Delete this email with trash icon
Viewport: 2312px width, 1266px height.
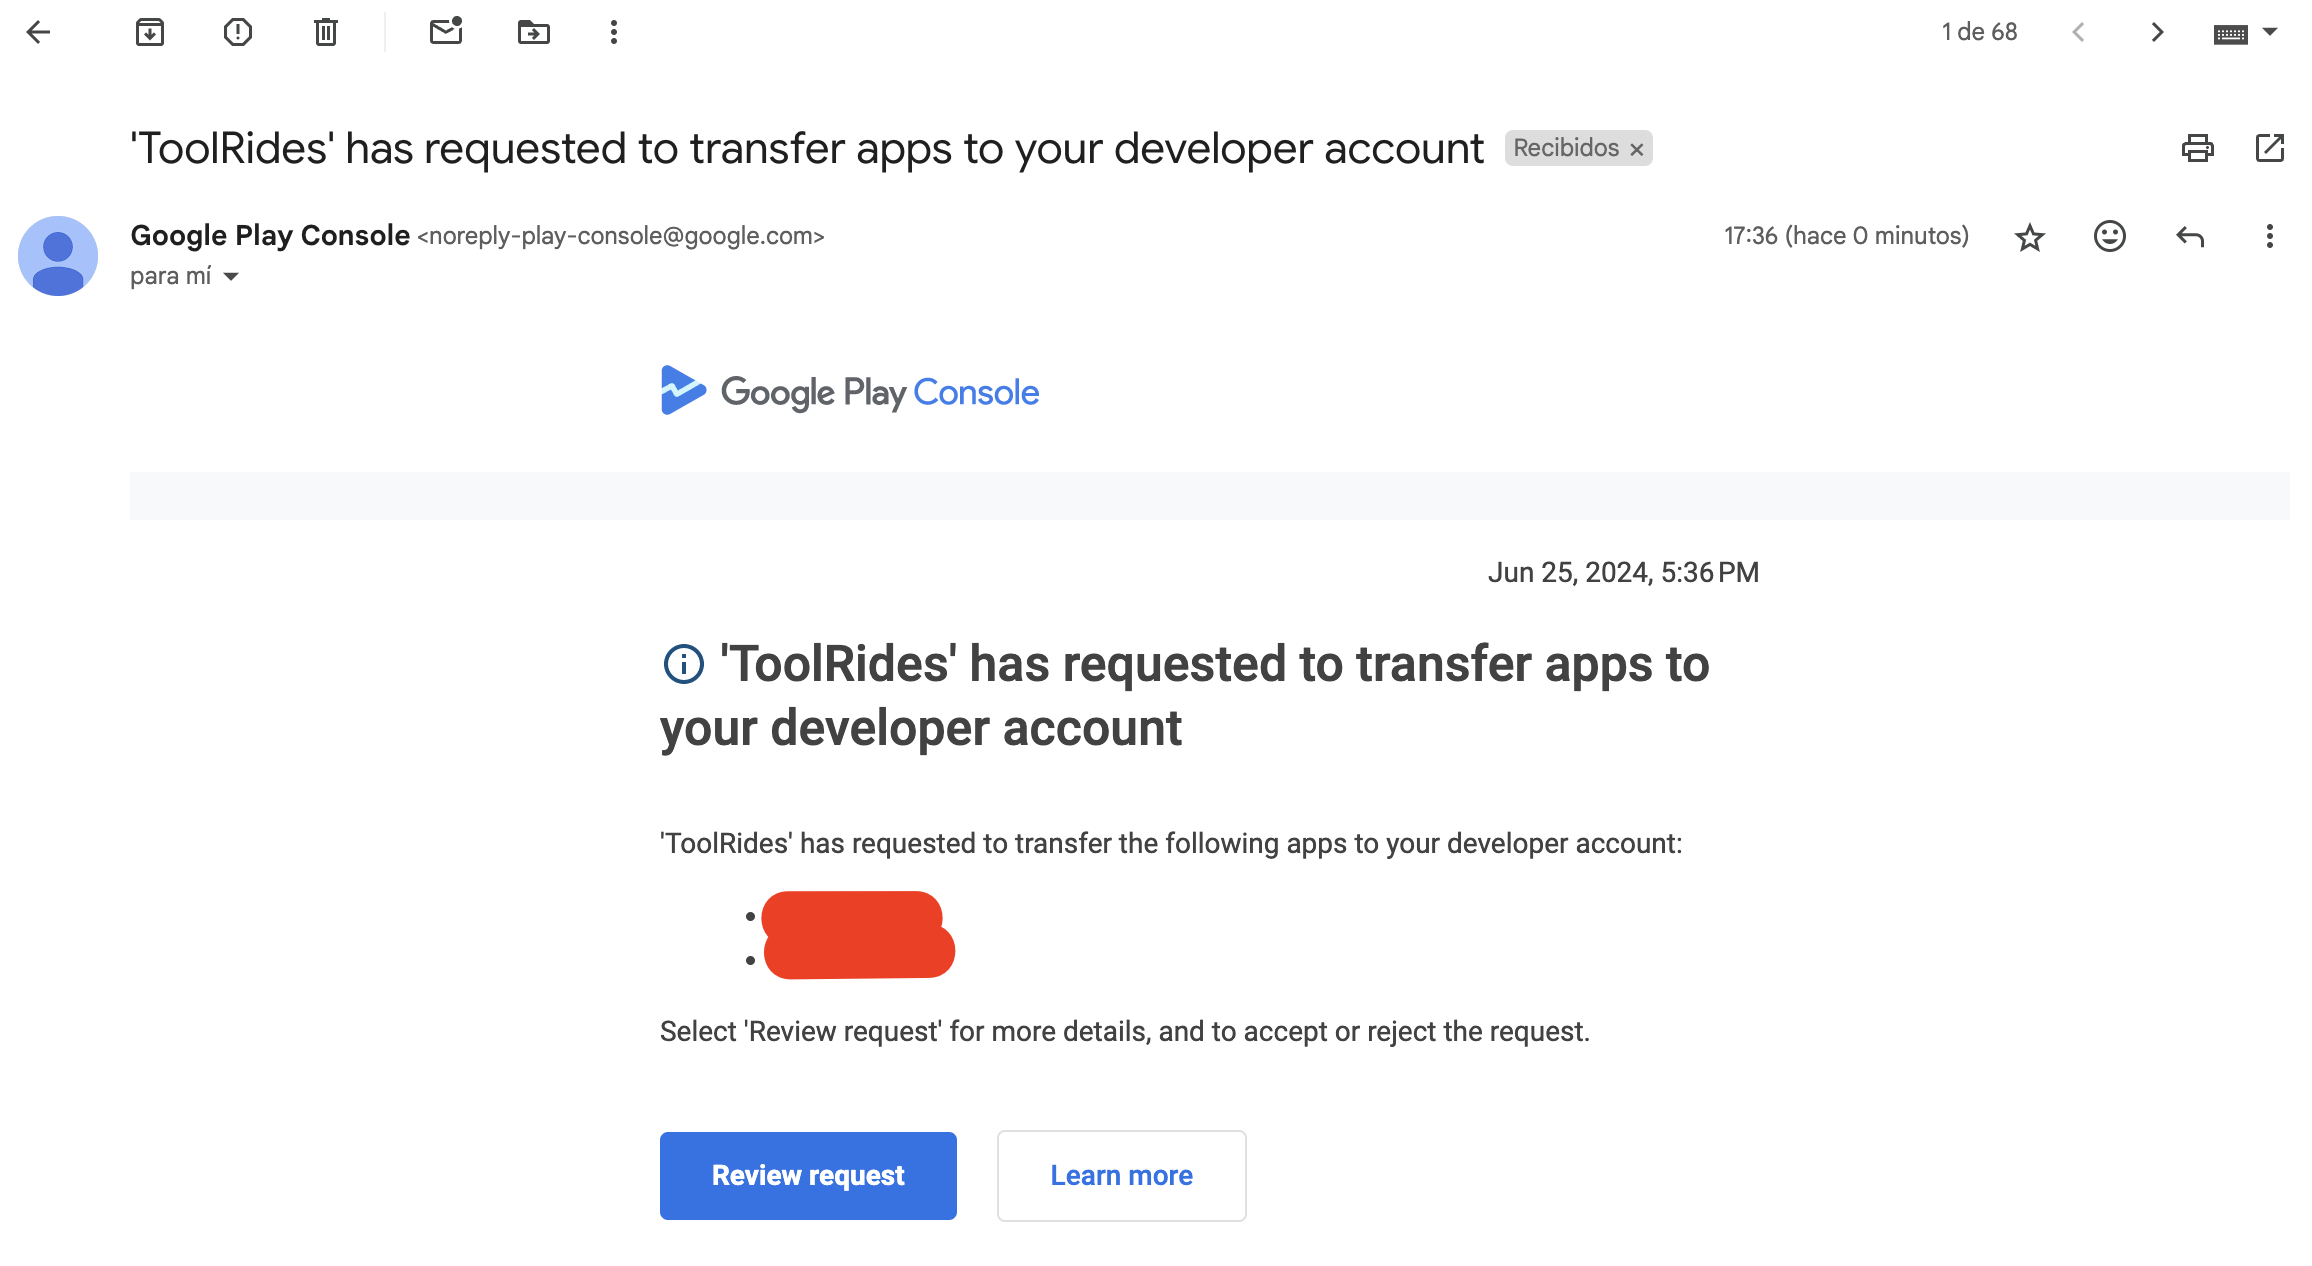(x=326, y=32)
